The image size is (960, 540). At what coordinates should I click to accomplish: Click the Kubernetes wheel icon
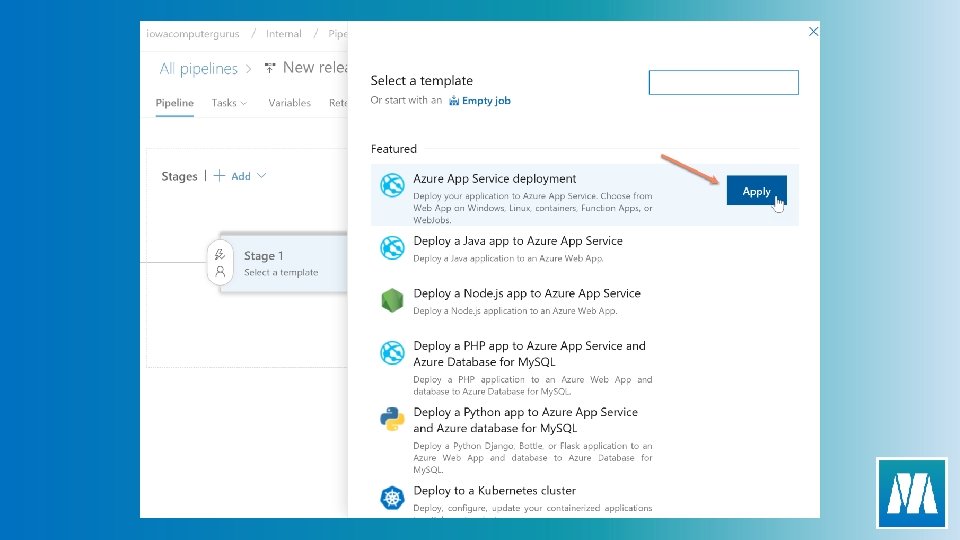392,497
